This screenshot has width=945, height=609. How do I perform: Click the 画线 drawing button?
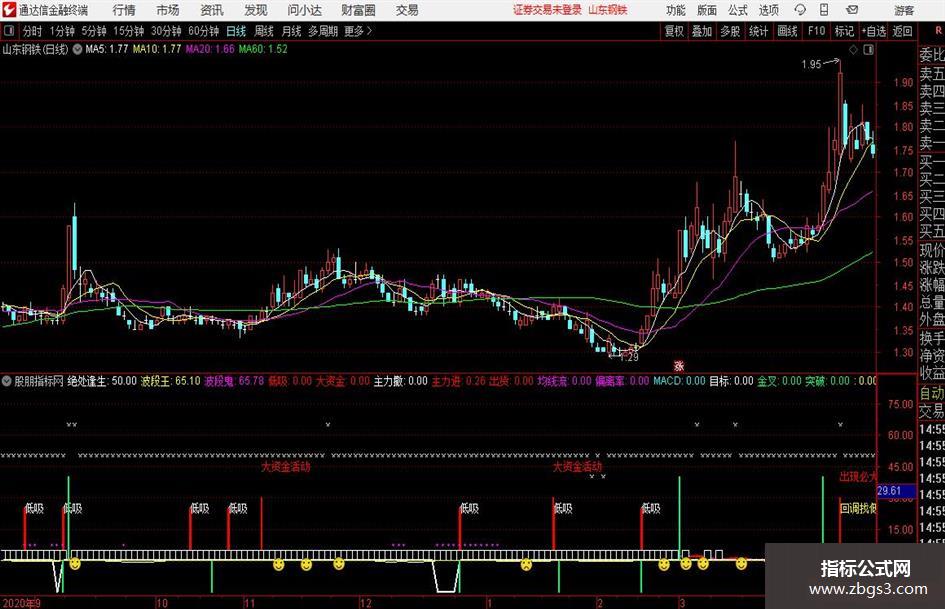tap(787, 31)
